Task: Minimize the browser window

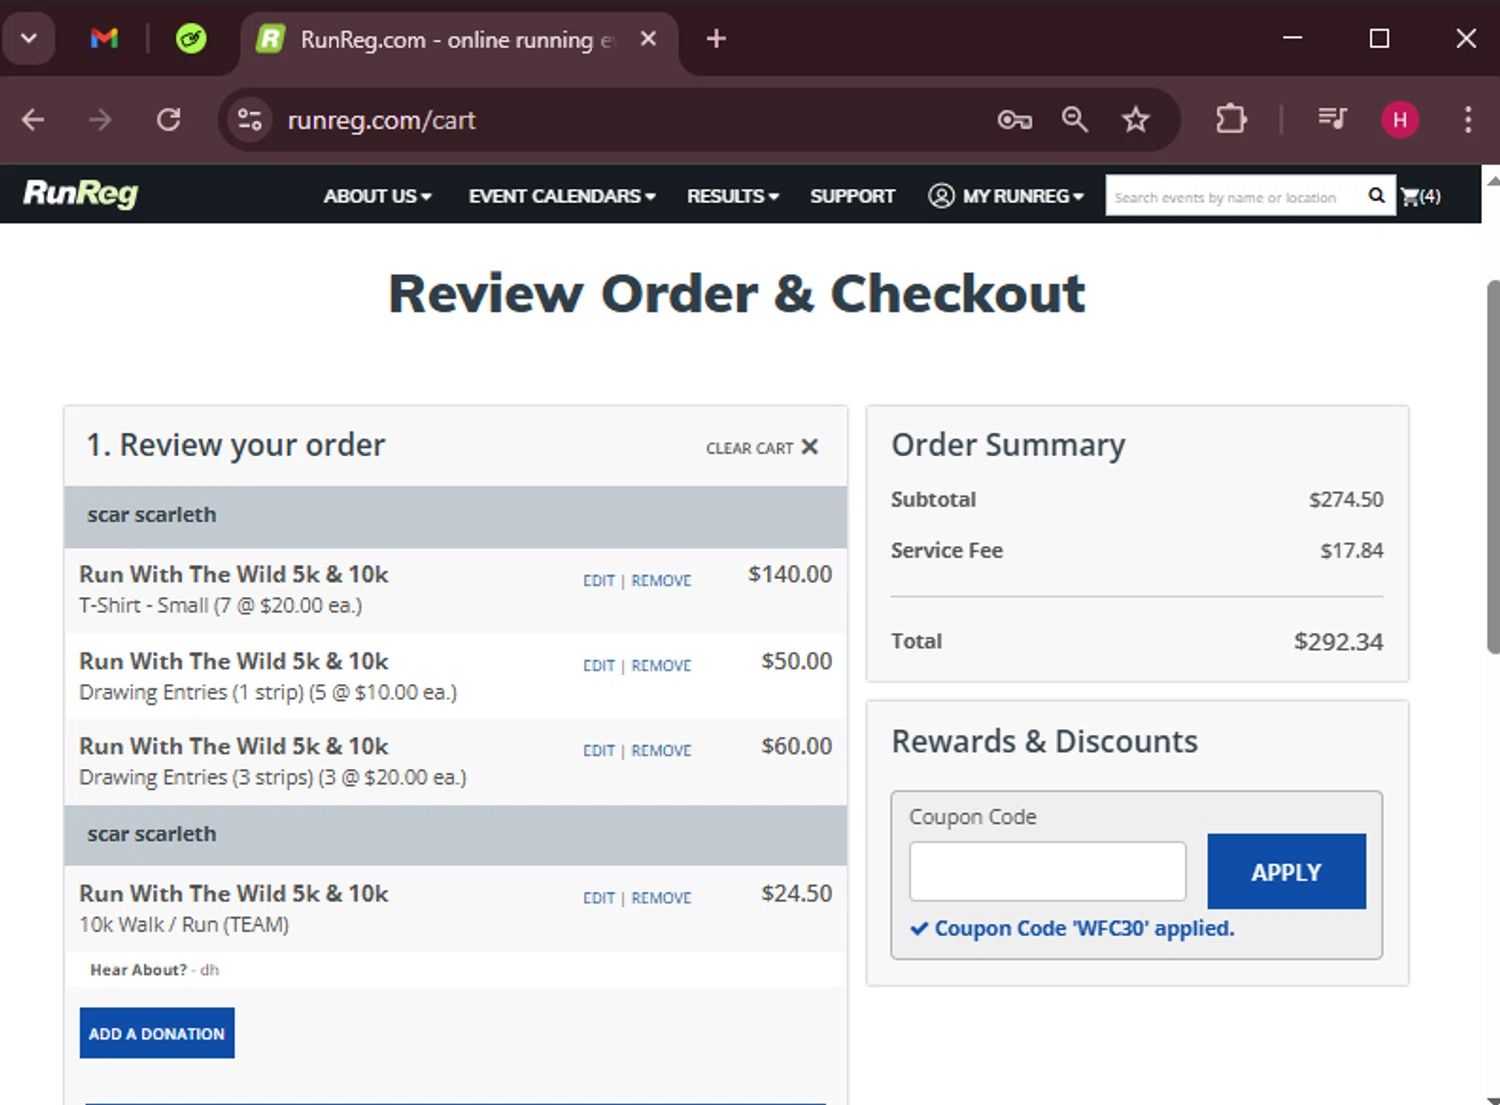Action: point(1293,38)
